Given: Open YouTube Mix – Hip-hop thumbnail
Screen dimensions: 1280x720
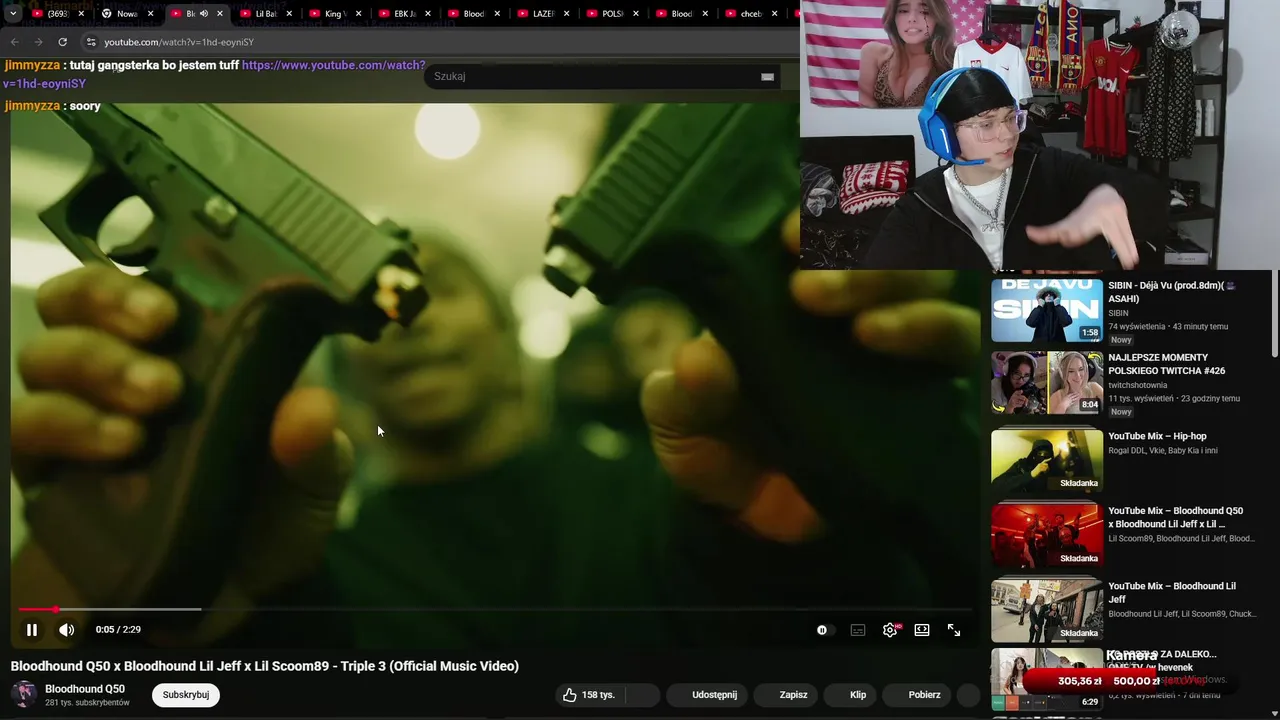Looking at the screenshot, I should click(x=1047, y=460).
